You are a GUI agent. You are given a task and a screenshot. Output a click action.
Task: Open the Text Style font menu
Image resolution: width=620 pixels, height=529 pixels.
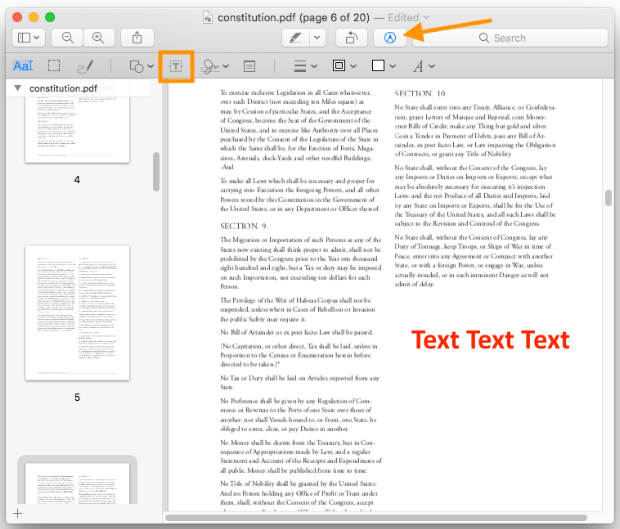pos(424,66)
